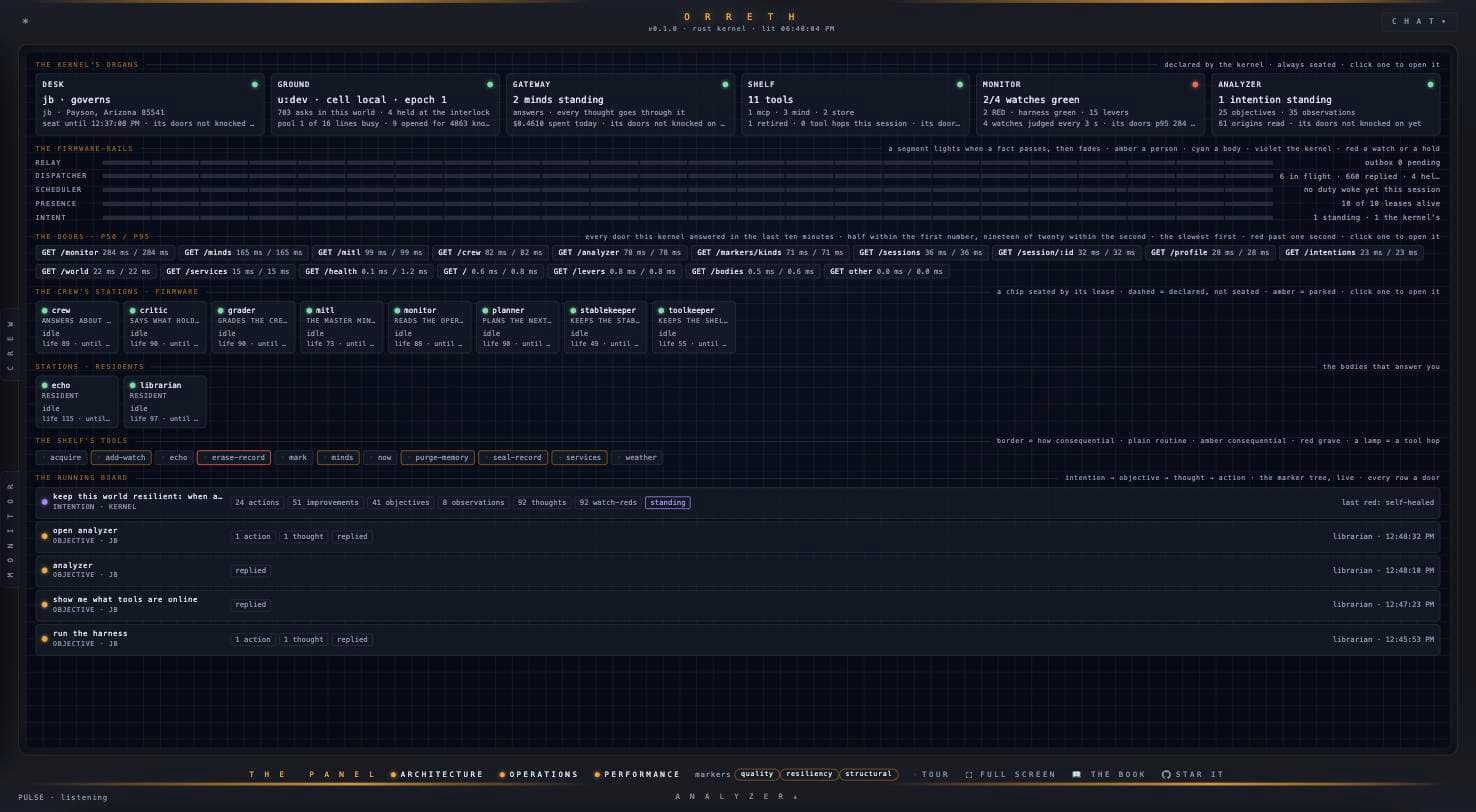This screenshot has height=812, width=1476.
Task: Click the green lamp on the echo resident
Action: (x=45, y=385)
